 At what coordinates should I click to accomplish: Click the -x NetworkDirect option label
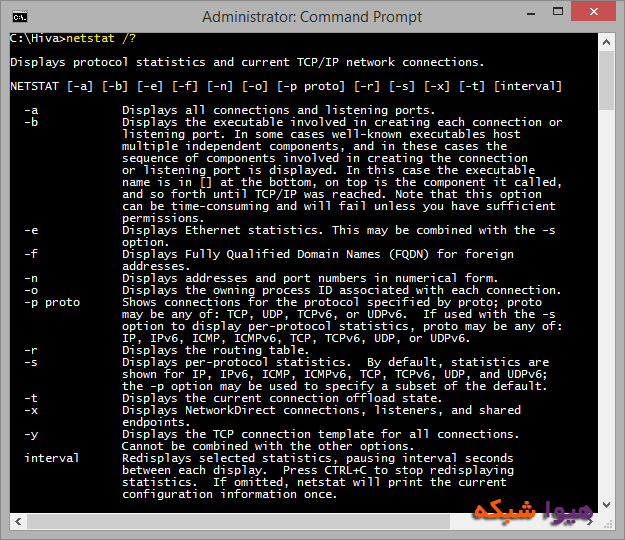coord(32,410)
